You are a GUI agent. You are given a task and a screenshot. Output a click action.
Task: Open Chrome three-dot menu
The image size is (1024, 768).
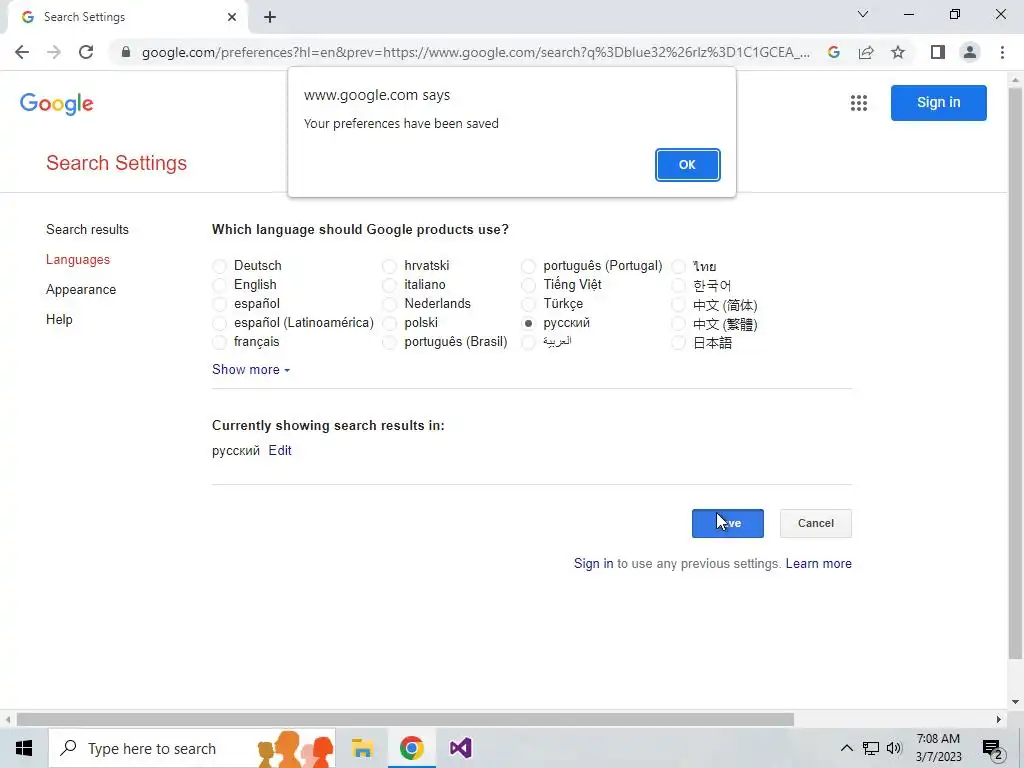(1002, 52)
